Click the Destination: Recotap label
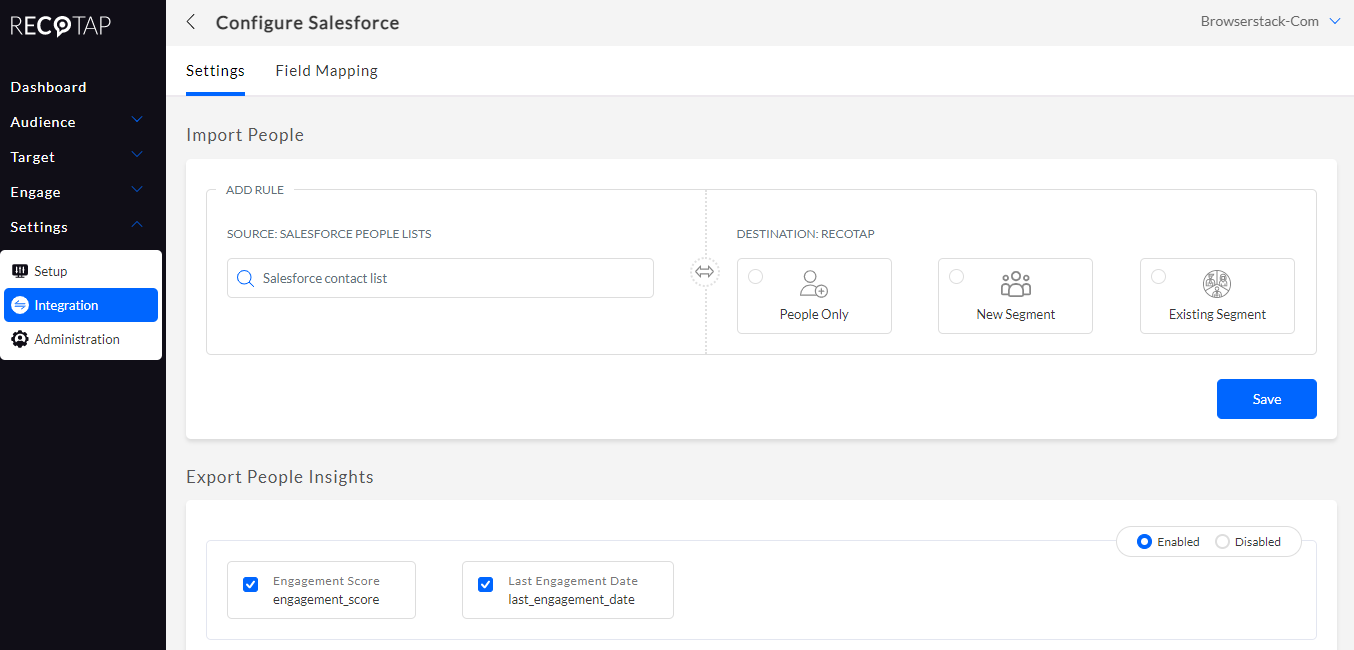This screenshot has height=650, width=1354. point(806,234)
